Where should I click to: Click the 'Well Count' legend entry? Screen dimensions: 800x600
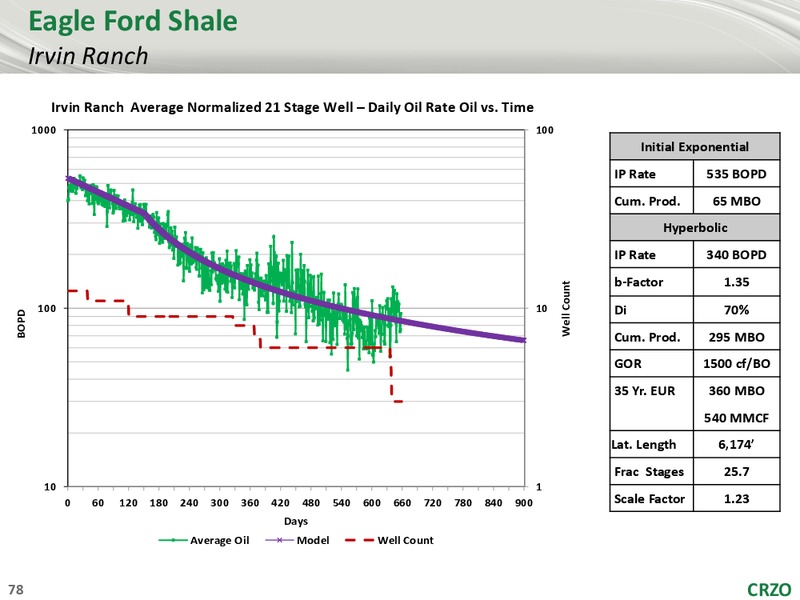[389, 540]
